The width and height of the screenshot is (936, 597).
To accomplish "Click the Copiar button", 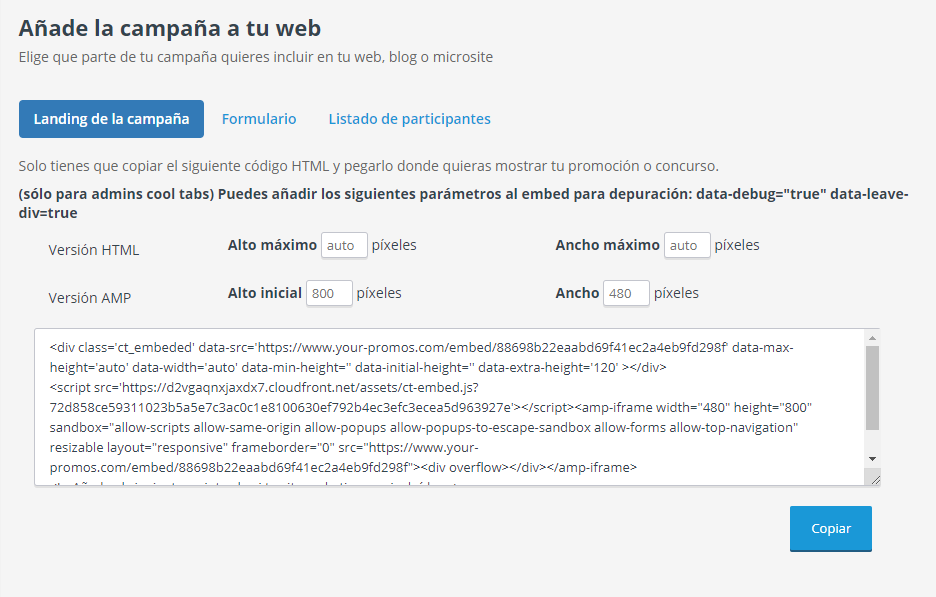I will point(830,528).
